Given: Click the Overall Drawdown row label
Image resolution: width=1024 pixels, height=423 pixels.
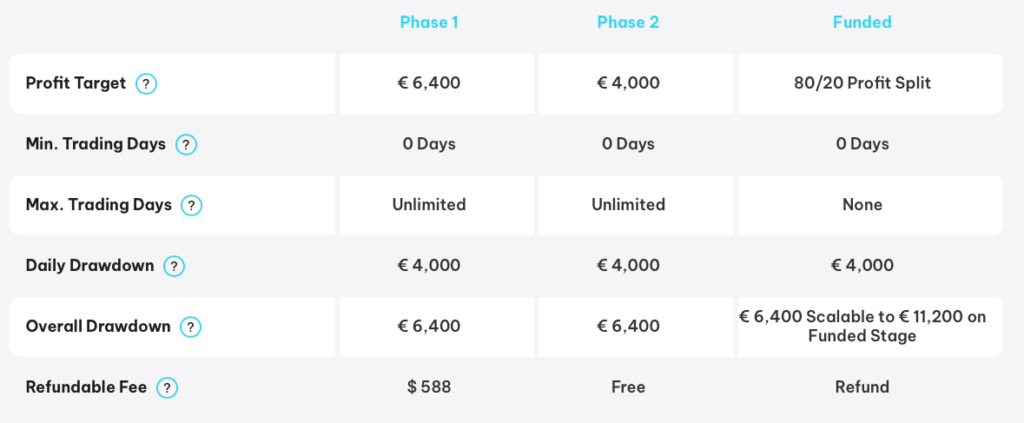Looking at the screenshot, I should coord(98,326).
